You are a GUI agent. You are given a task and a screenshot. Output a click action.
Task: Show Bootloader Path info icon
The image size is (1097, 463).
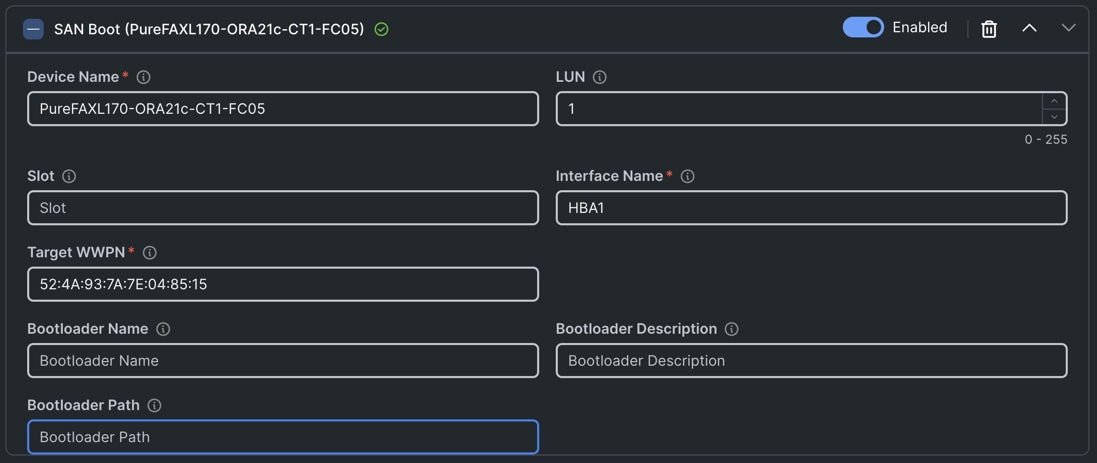coord(154,406)
